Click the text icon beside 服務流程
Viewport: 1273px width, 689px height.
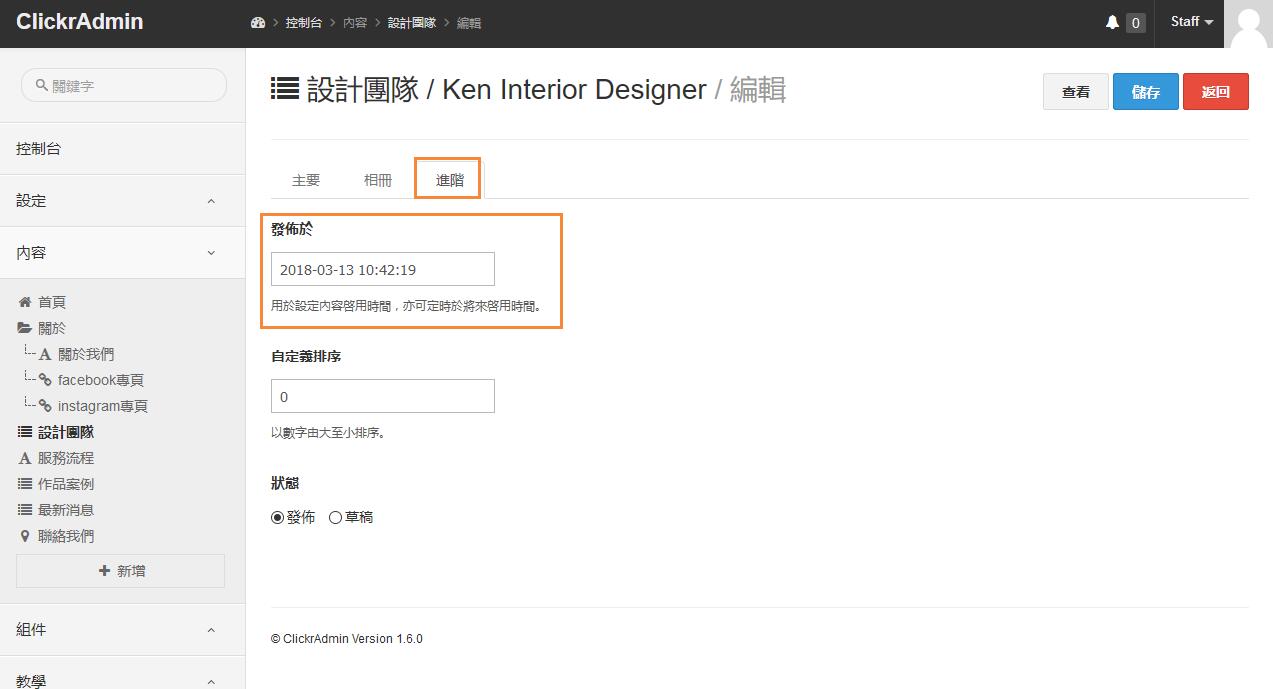tap(25, 458)
